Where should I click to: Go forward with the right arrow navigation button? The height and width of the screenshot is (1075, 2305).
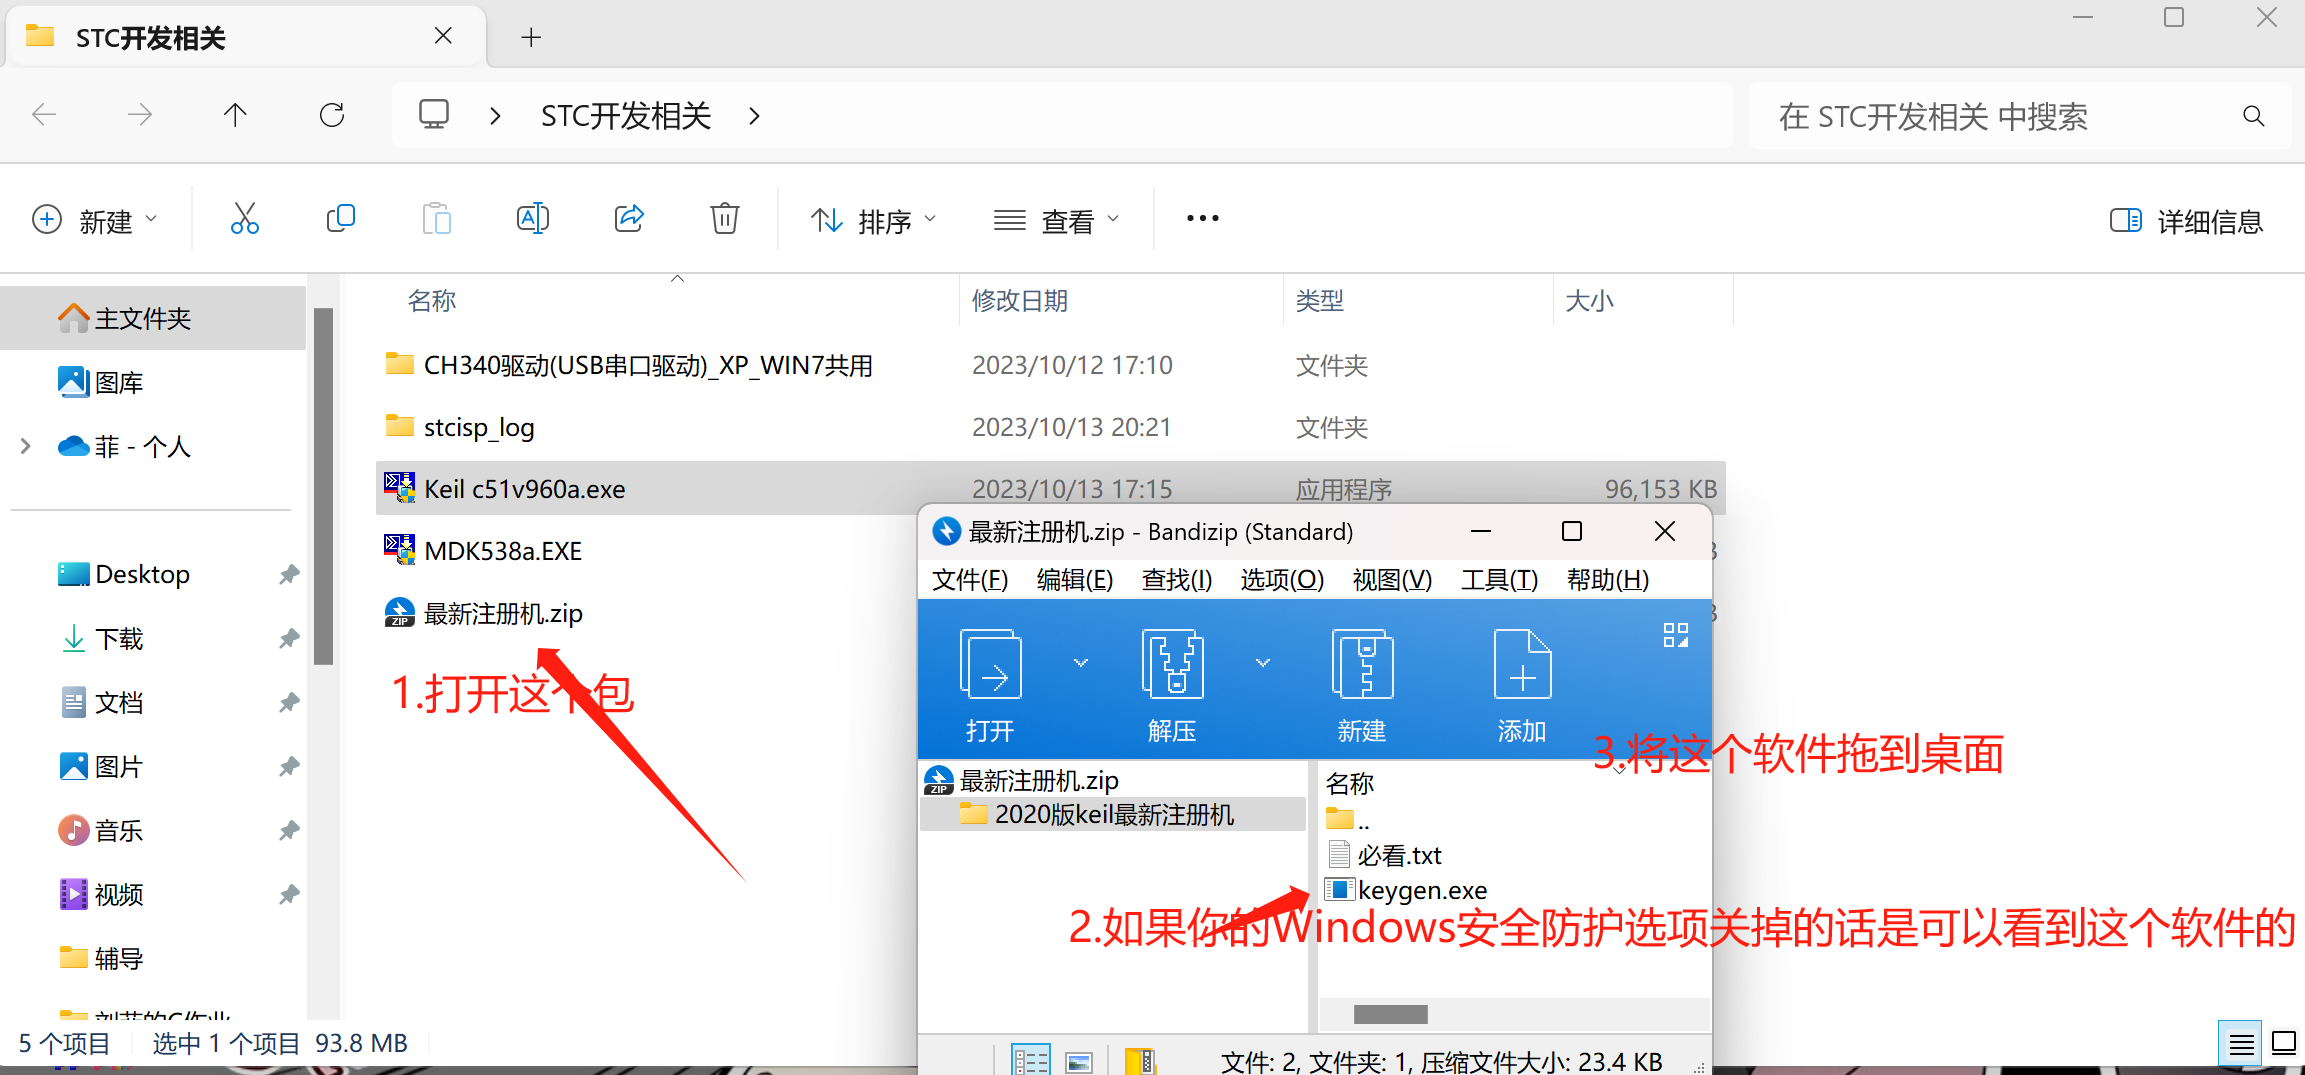click(139, 116)
